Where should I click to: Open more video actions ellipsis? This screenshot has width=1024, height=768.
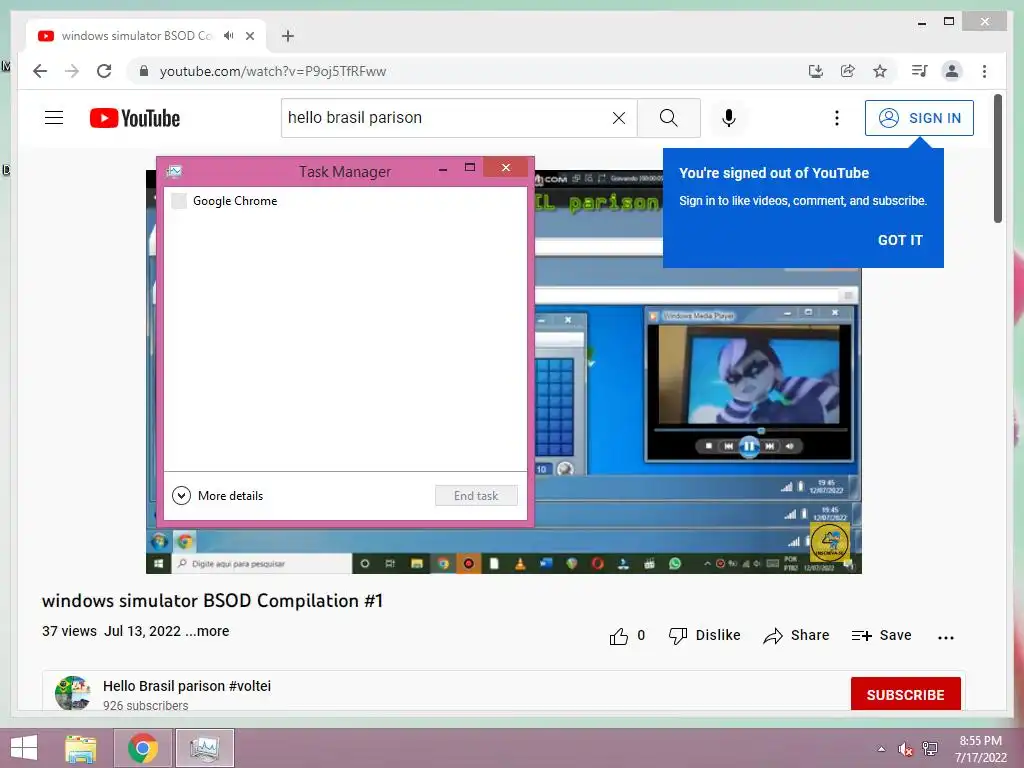point(946,637)
